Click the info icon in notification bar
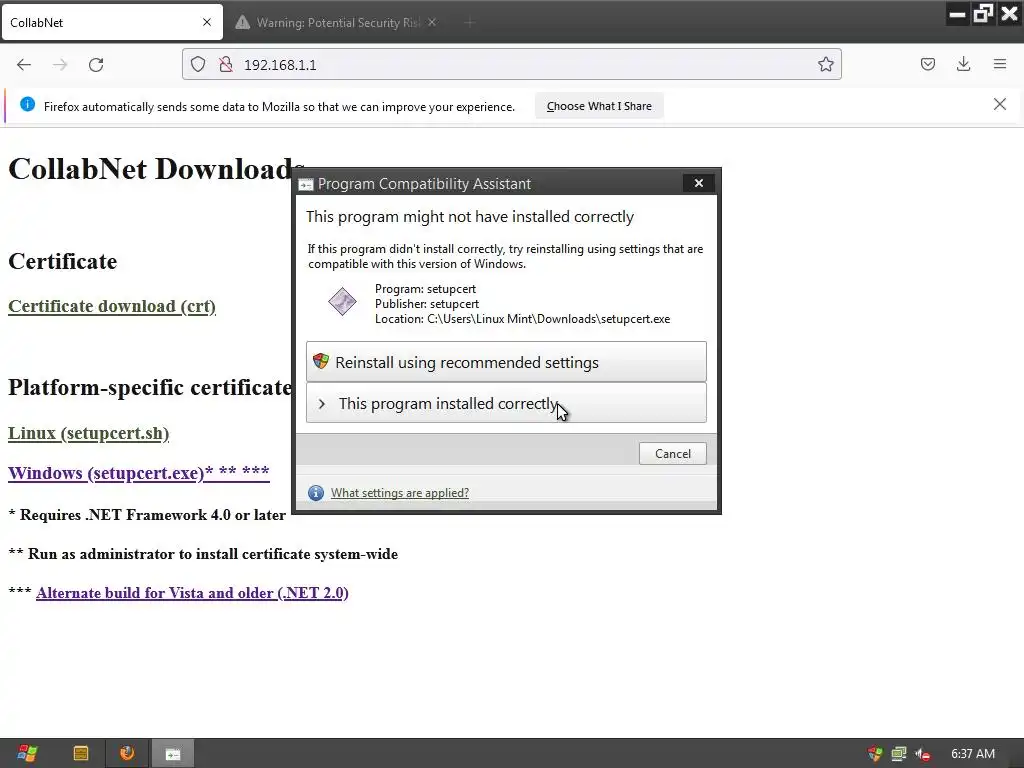This screenshot has height=768, width=1024. 27,104
